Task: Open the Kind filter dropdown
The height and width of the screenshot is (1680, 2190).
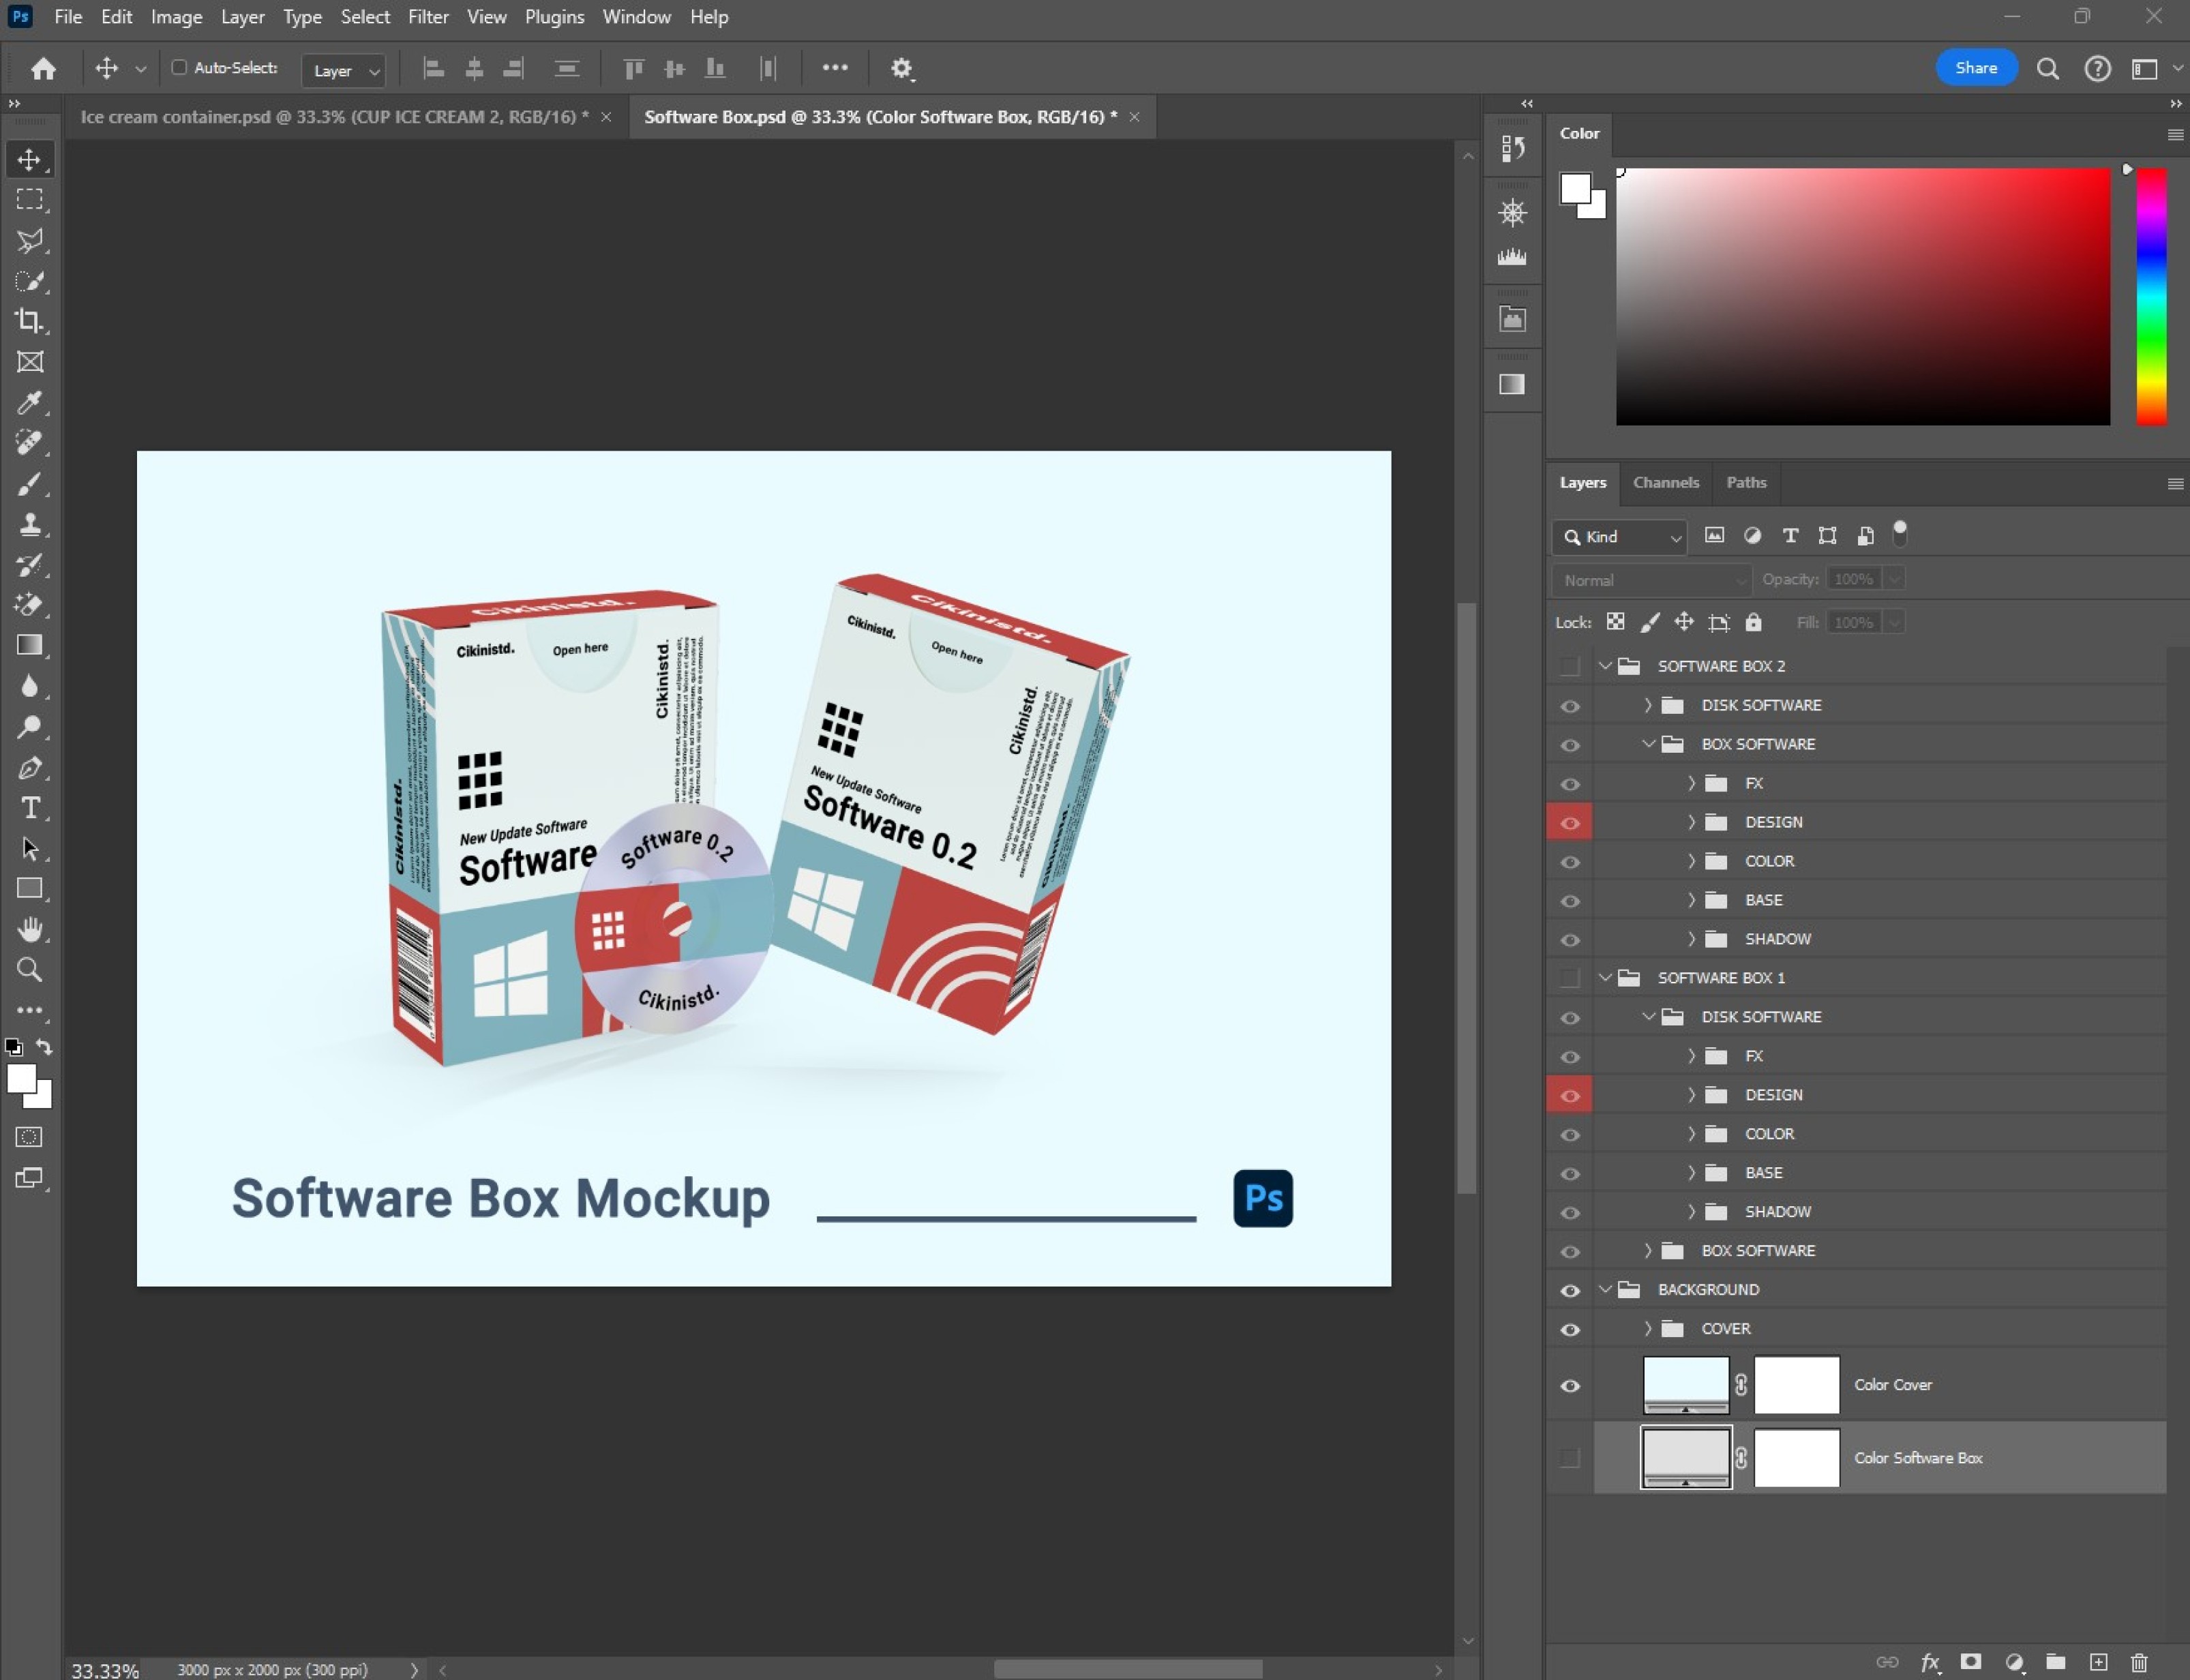Action: [x=1620, y=537]
